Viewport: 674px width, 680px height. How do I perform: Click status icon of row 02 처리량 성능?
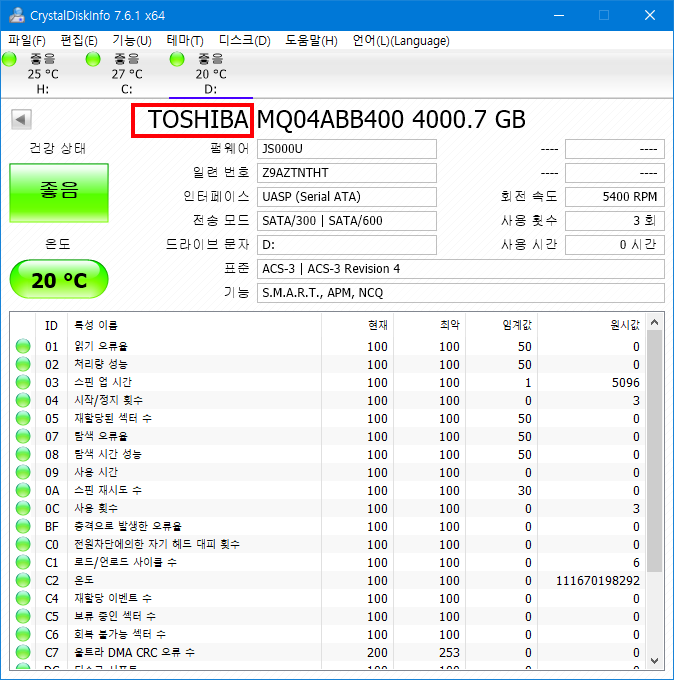[x=23, y=364]
